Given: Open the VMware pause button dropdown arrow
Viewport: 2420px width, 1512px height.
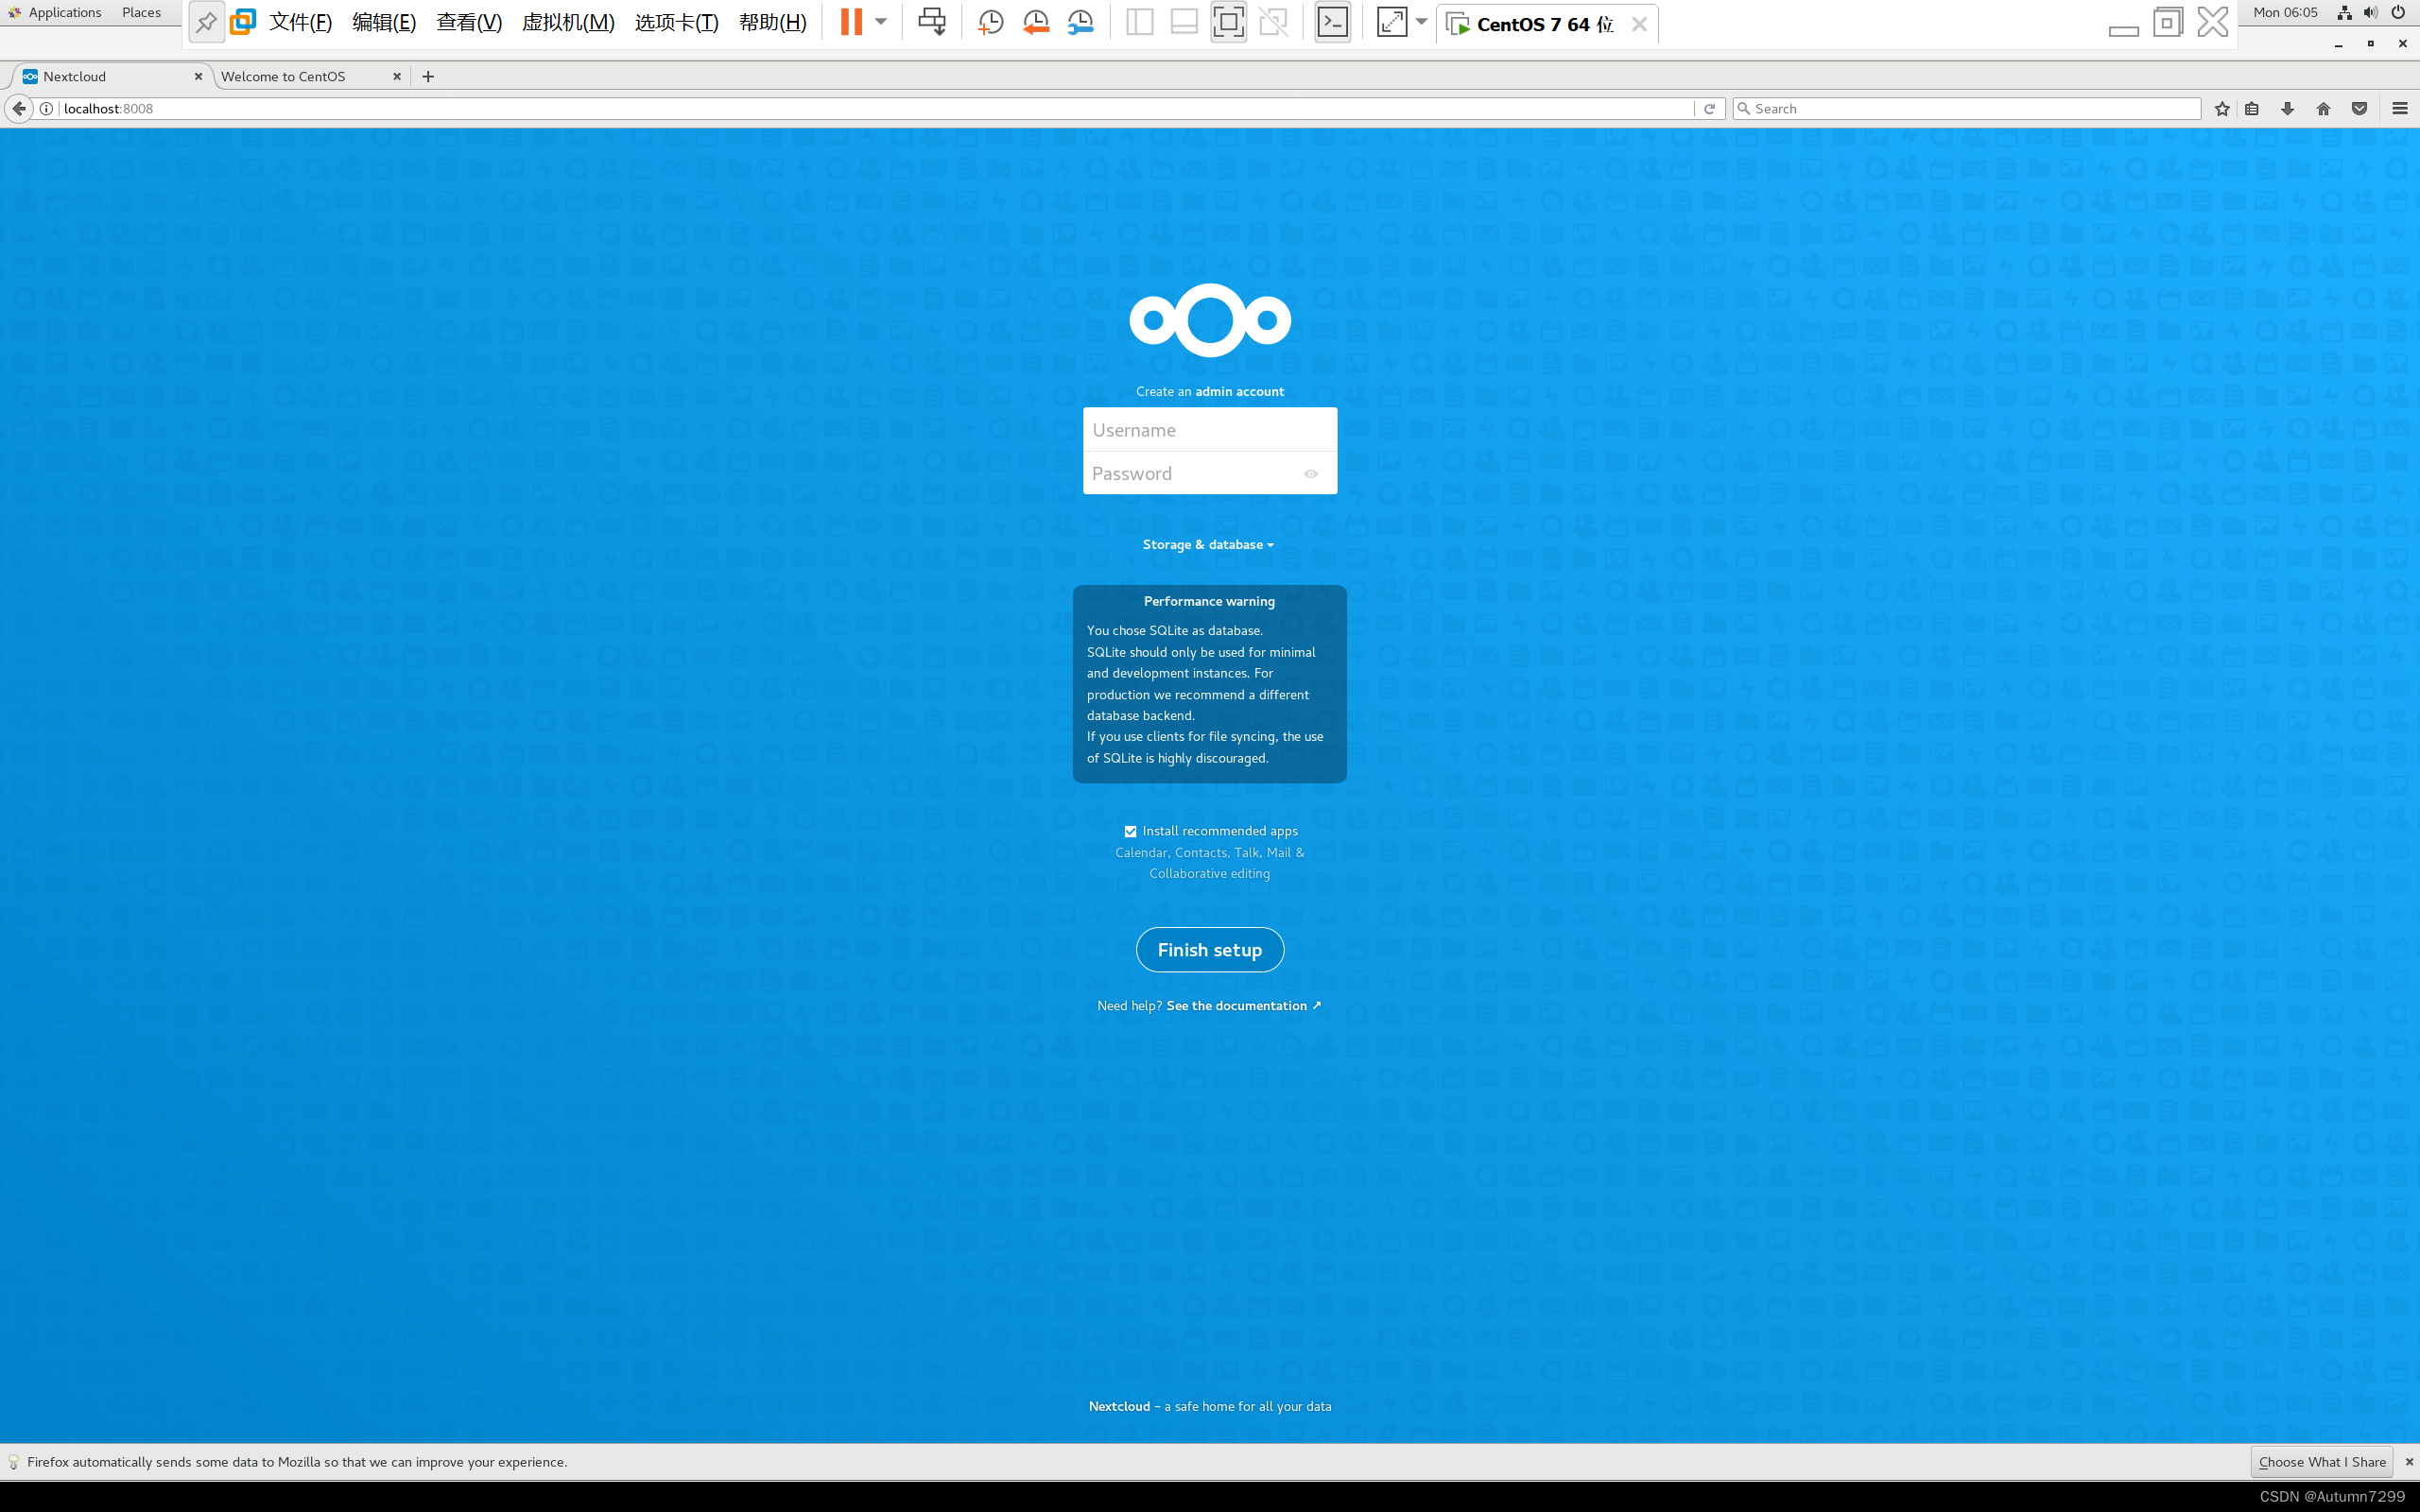Looking at the screenshot, I should click(881, 22).
